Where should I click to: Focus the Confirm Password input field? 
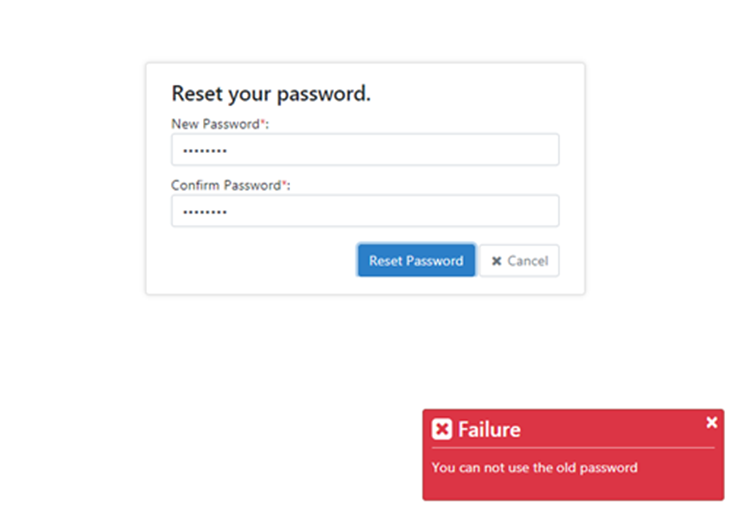[365, 211]
